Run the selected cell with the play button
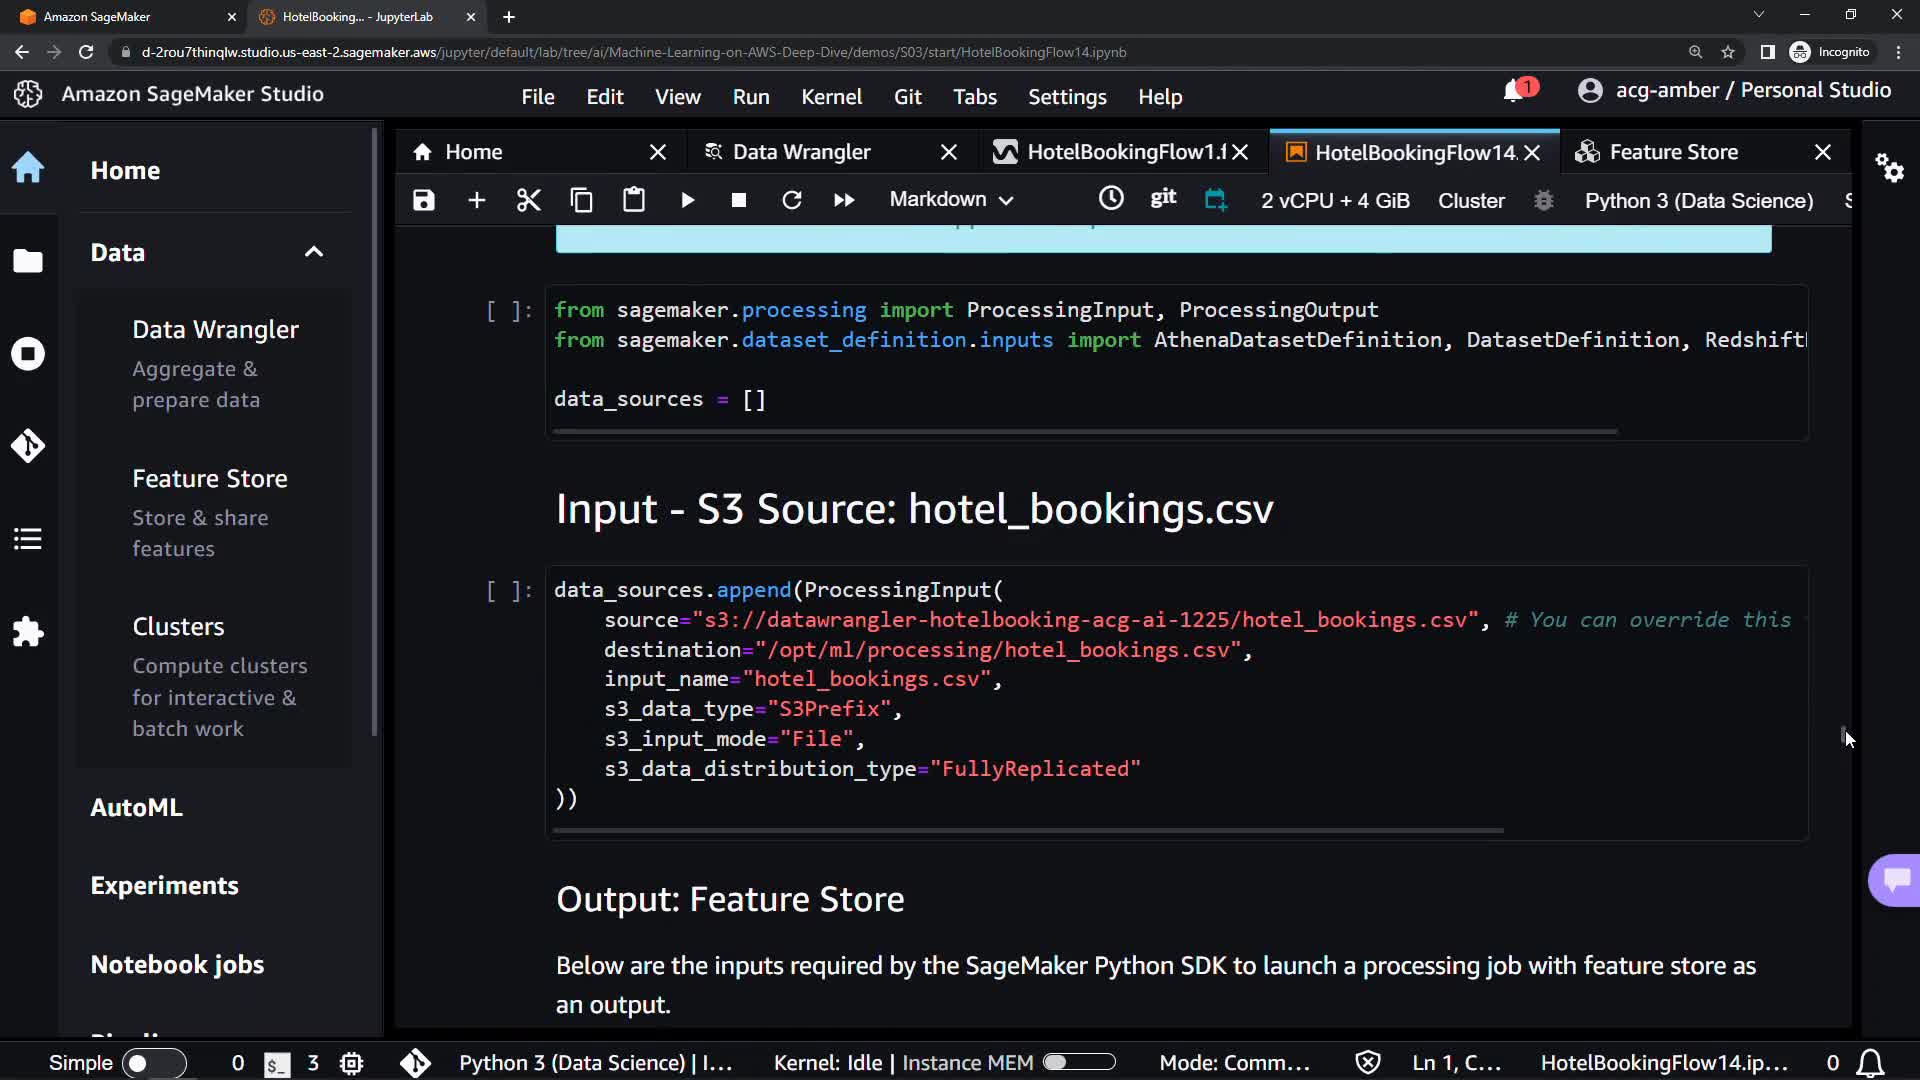Screen dimensions: 1920x1080 point(687,200)
